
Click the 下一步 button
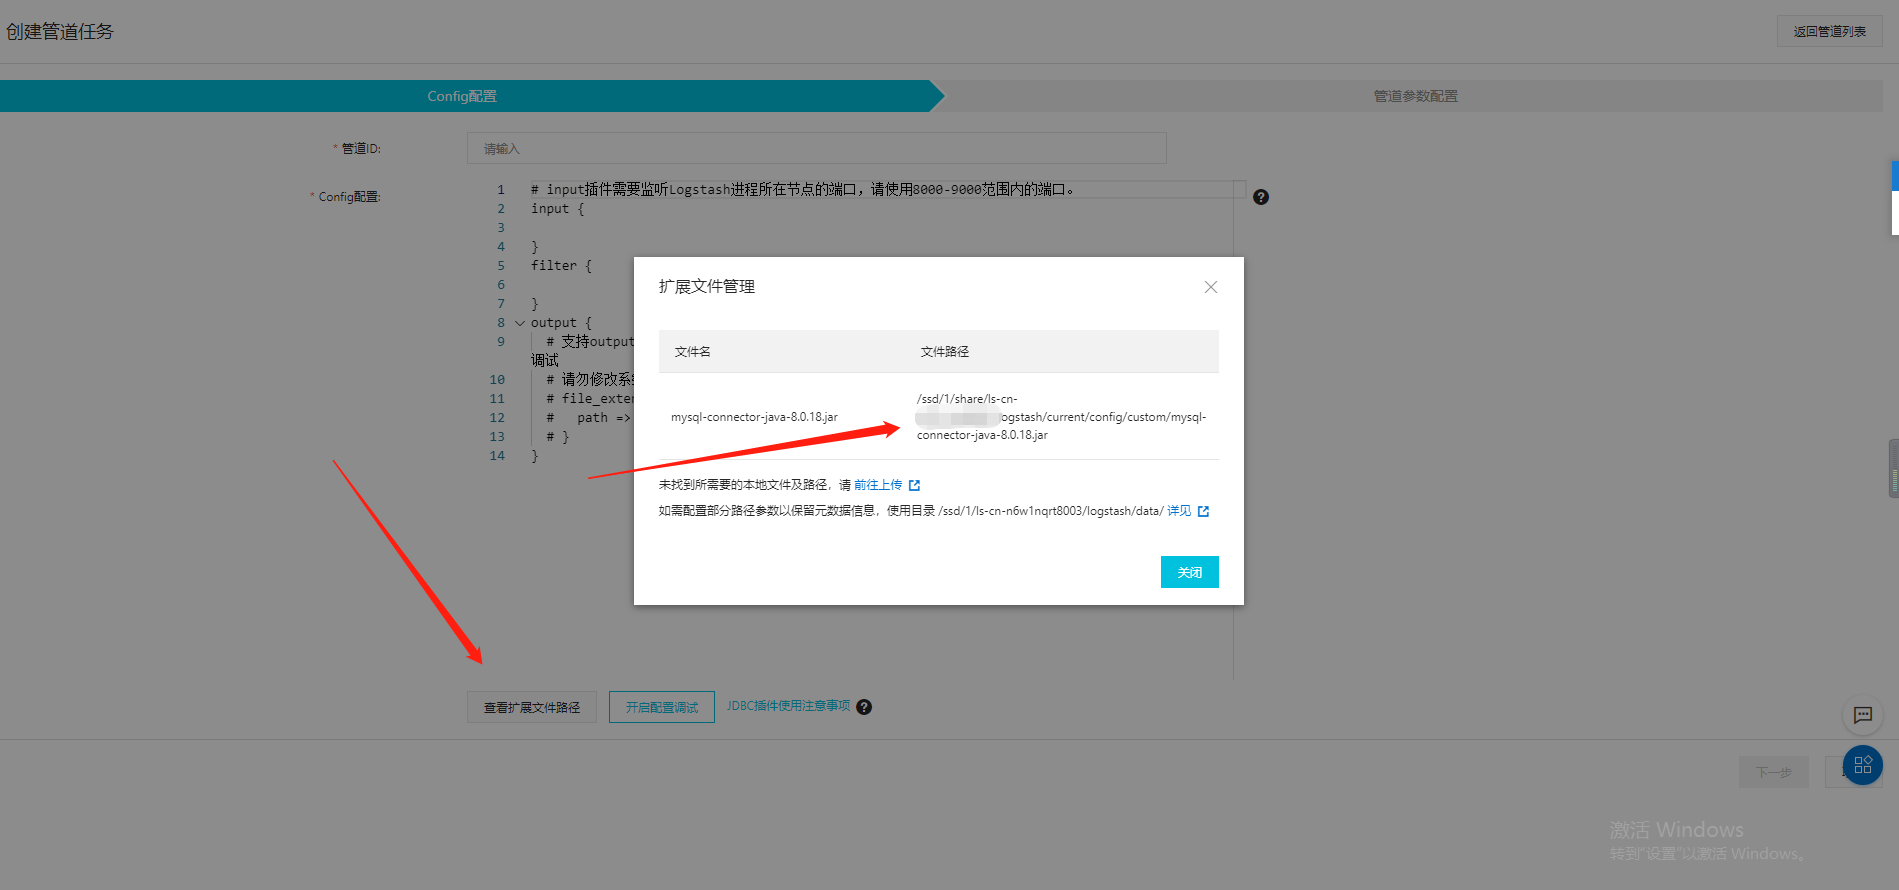(x=1774, y=772)
